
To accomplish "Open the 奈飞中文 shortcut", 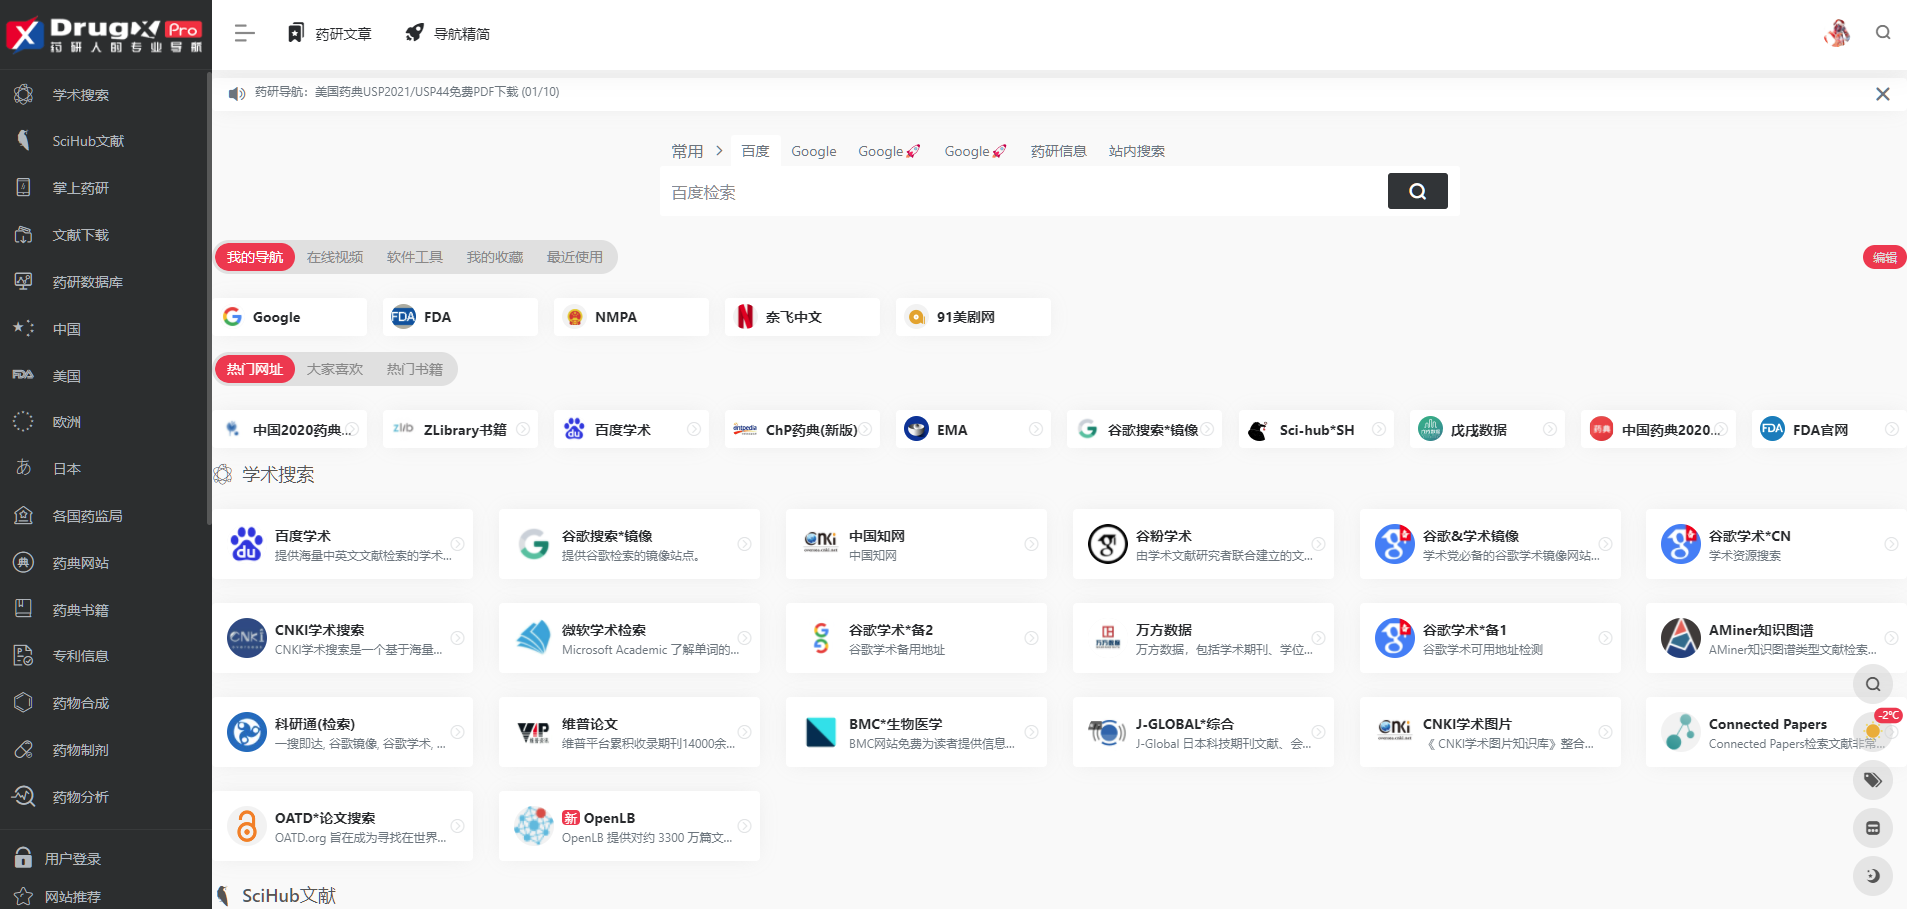I will [x=802, y=317].
